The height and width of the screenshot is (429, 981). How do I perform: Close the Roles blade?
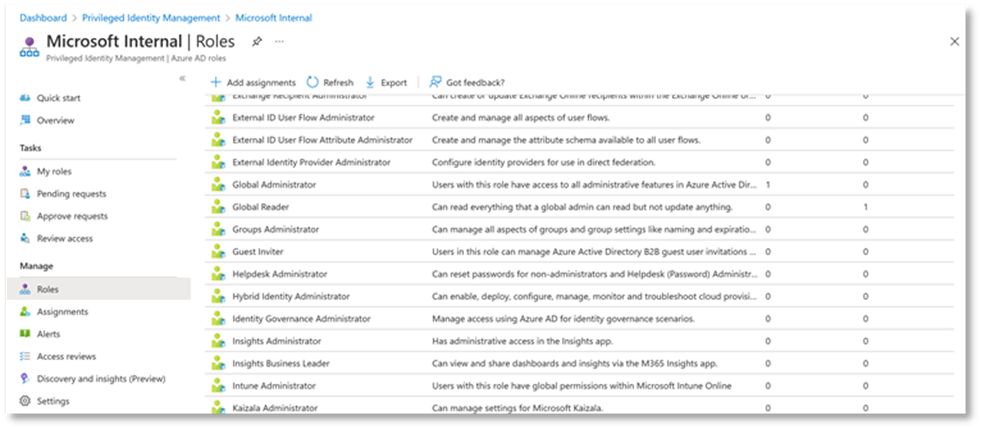point(954,41)
